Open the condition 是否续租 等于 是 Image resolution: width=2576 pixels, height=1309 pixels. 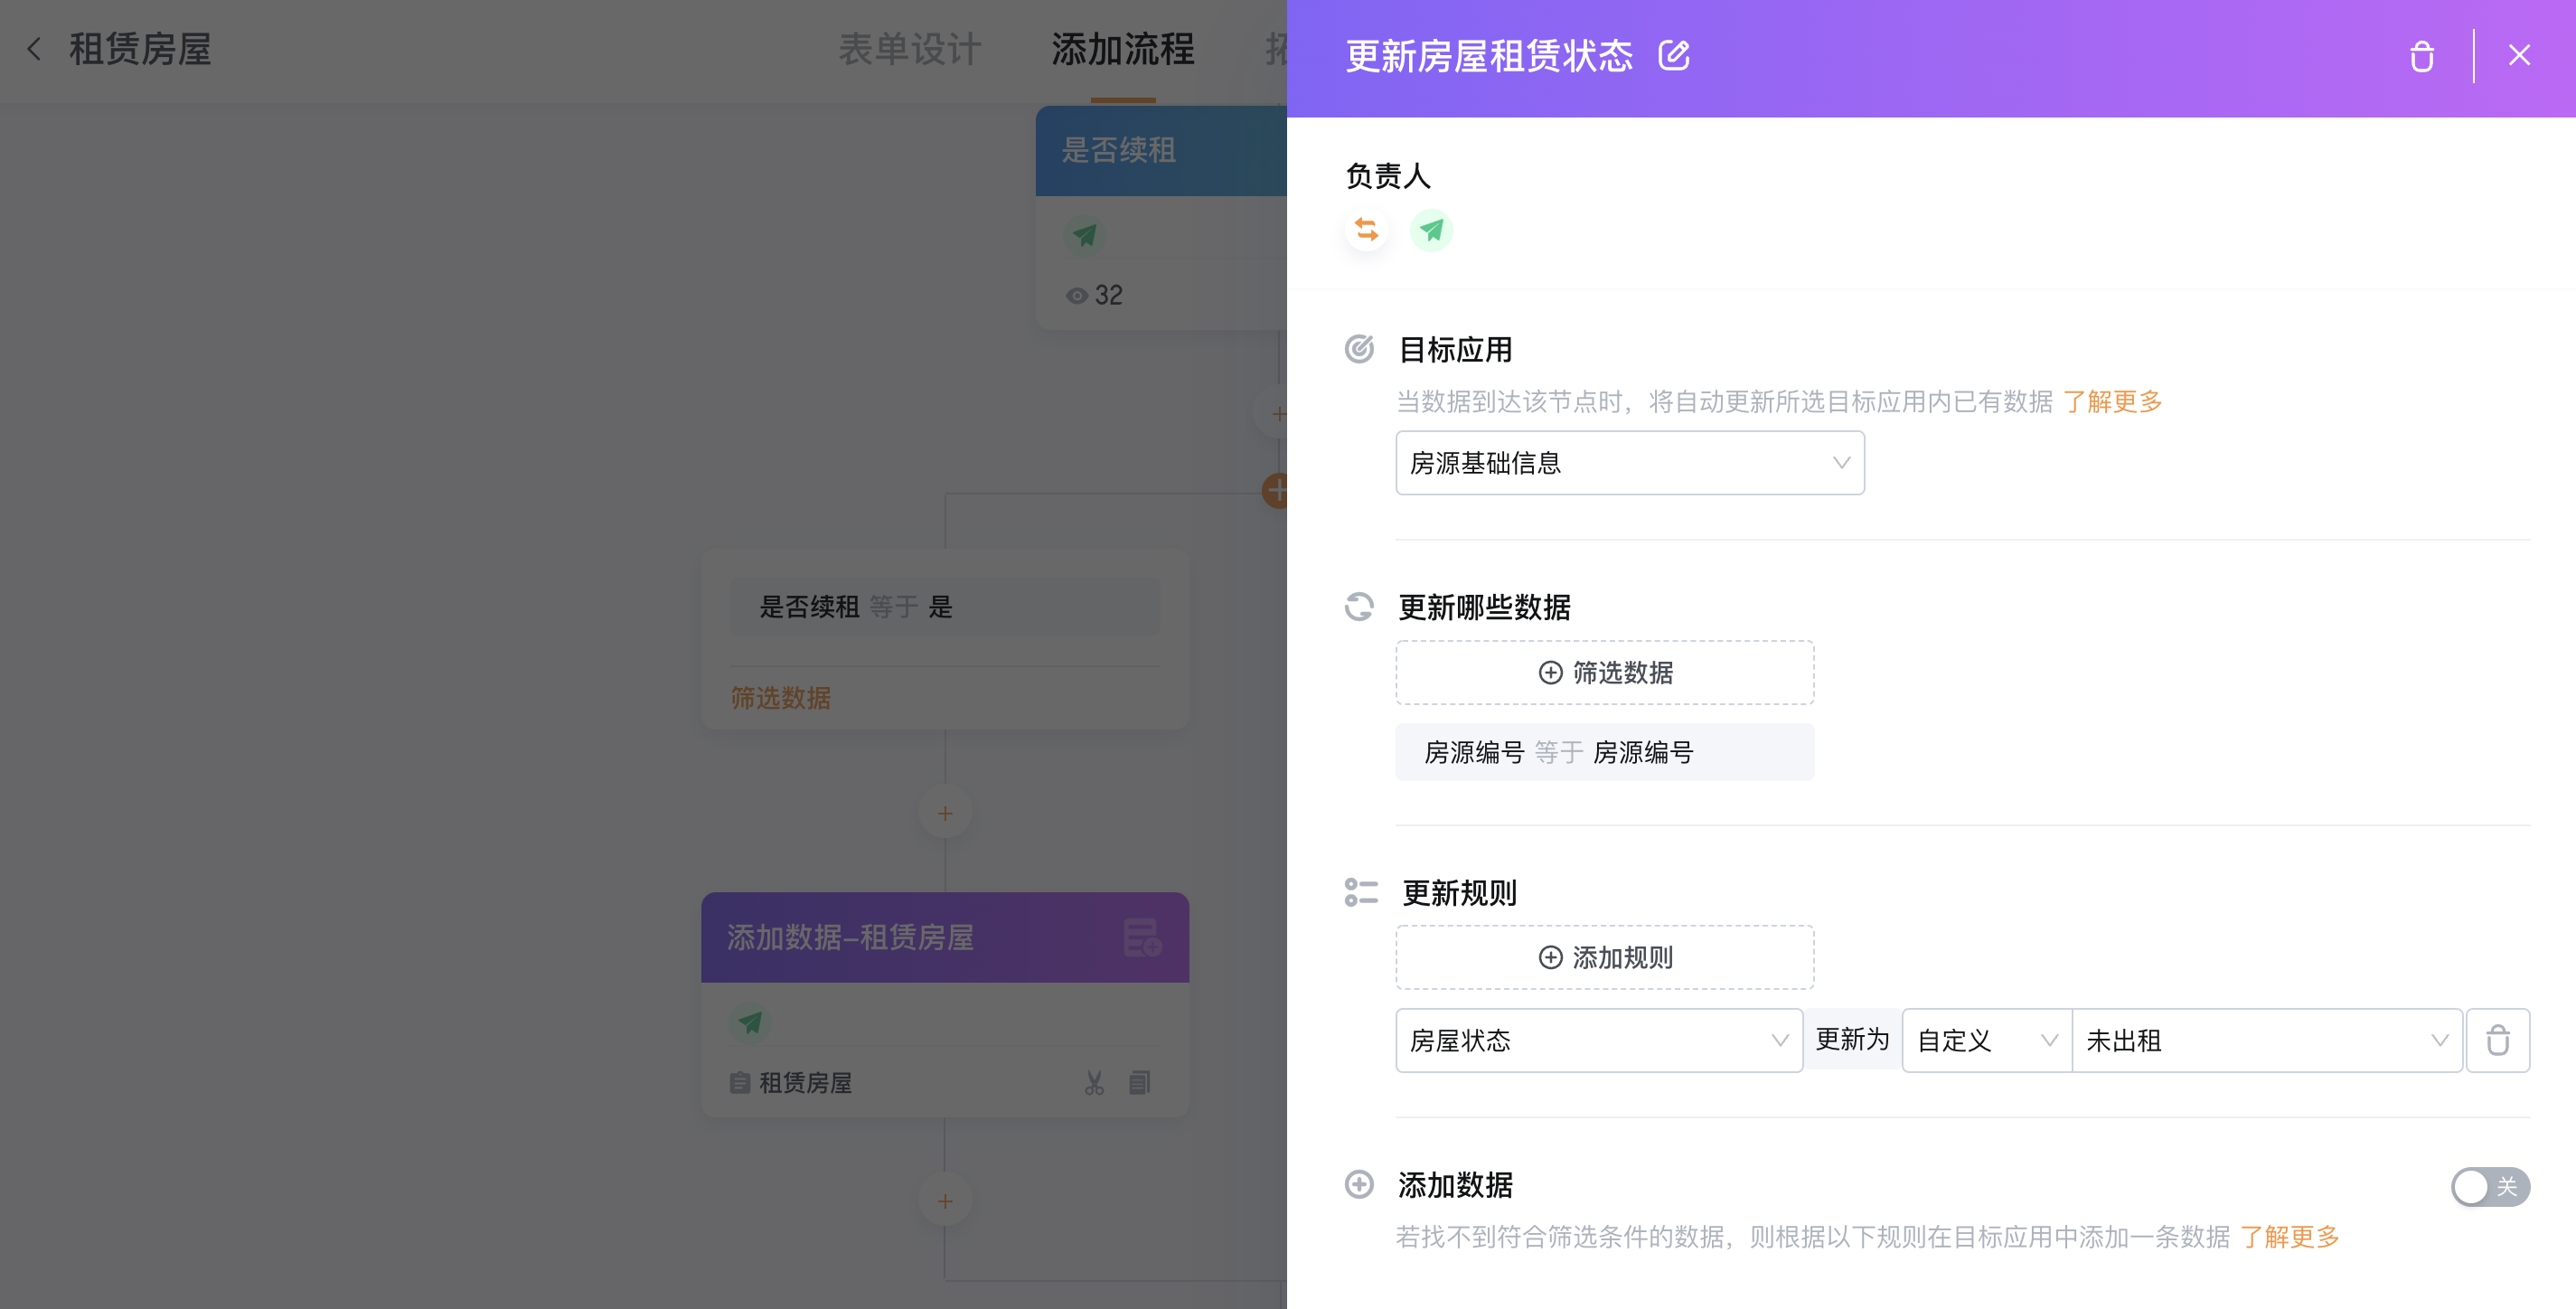click(945, 607)
